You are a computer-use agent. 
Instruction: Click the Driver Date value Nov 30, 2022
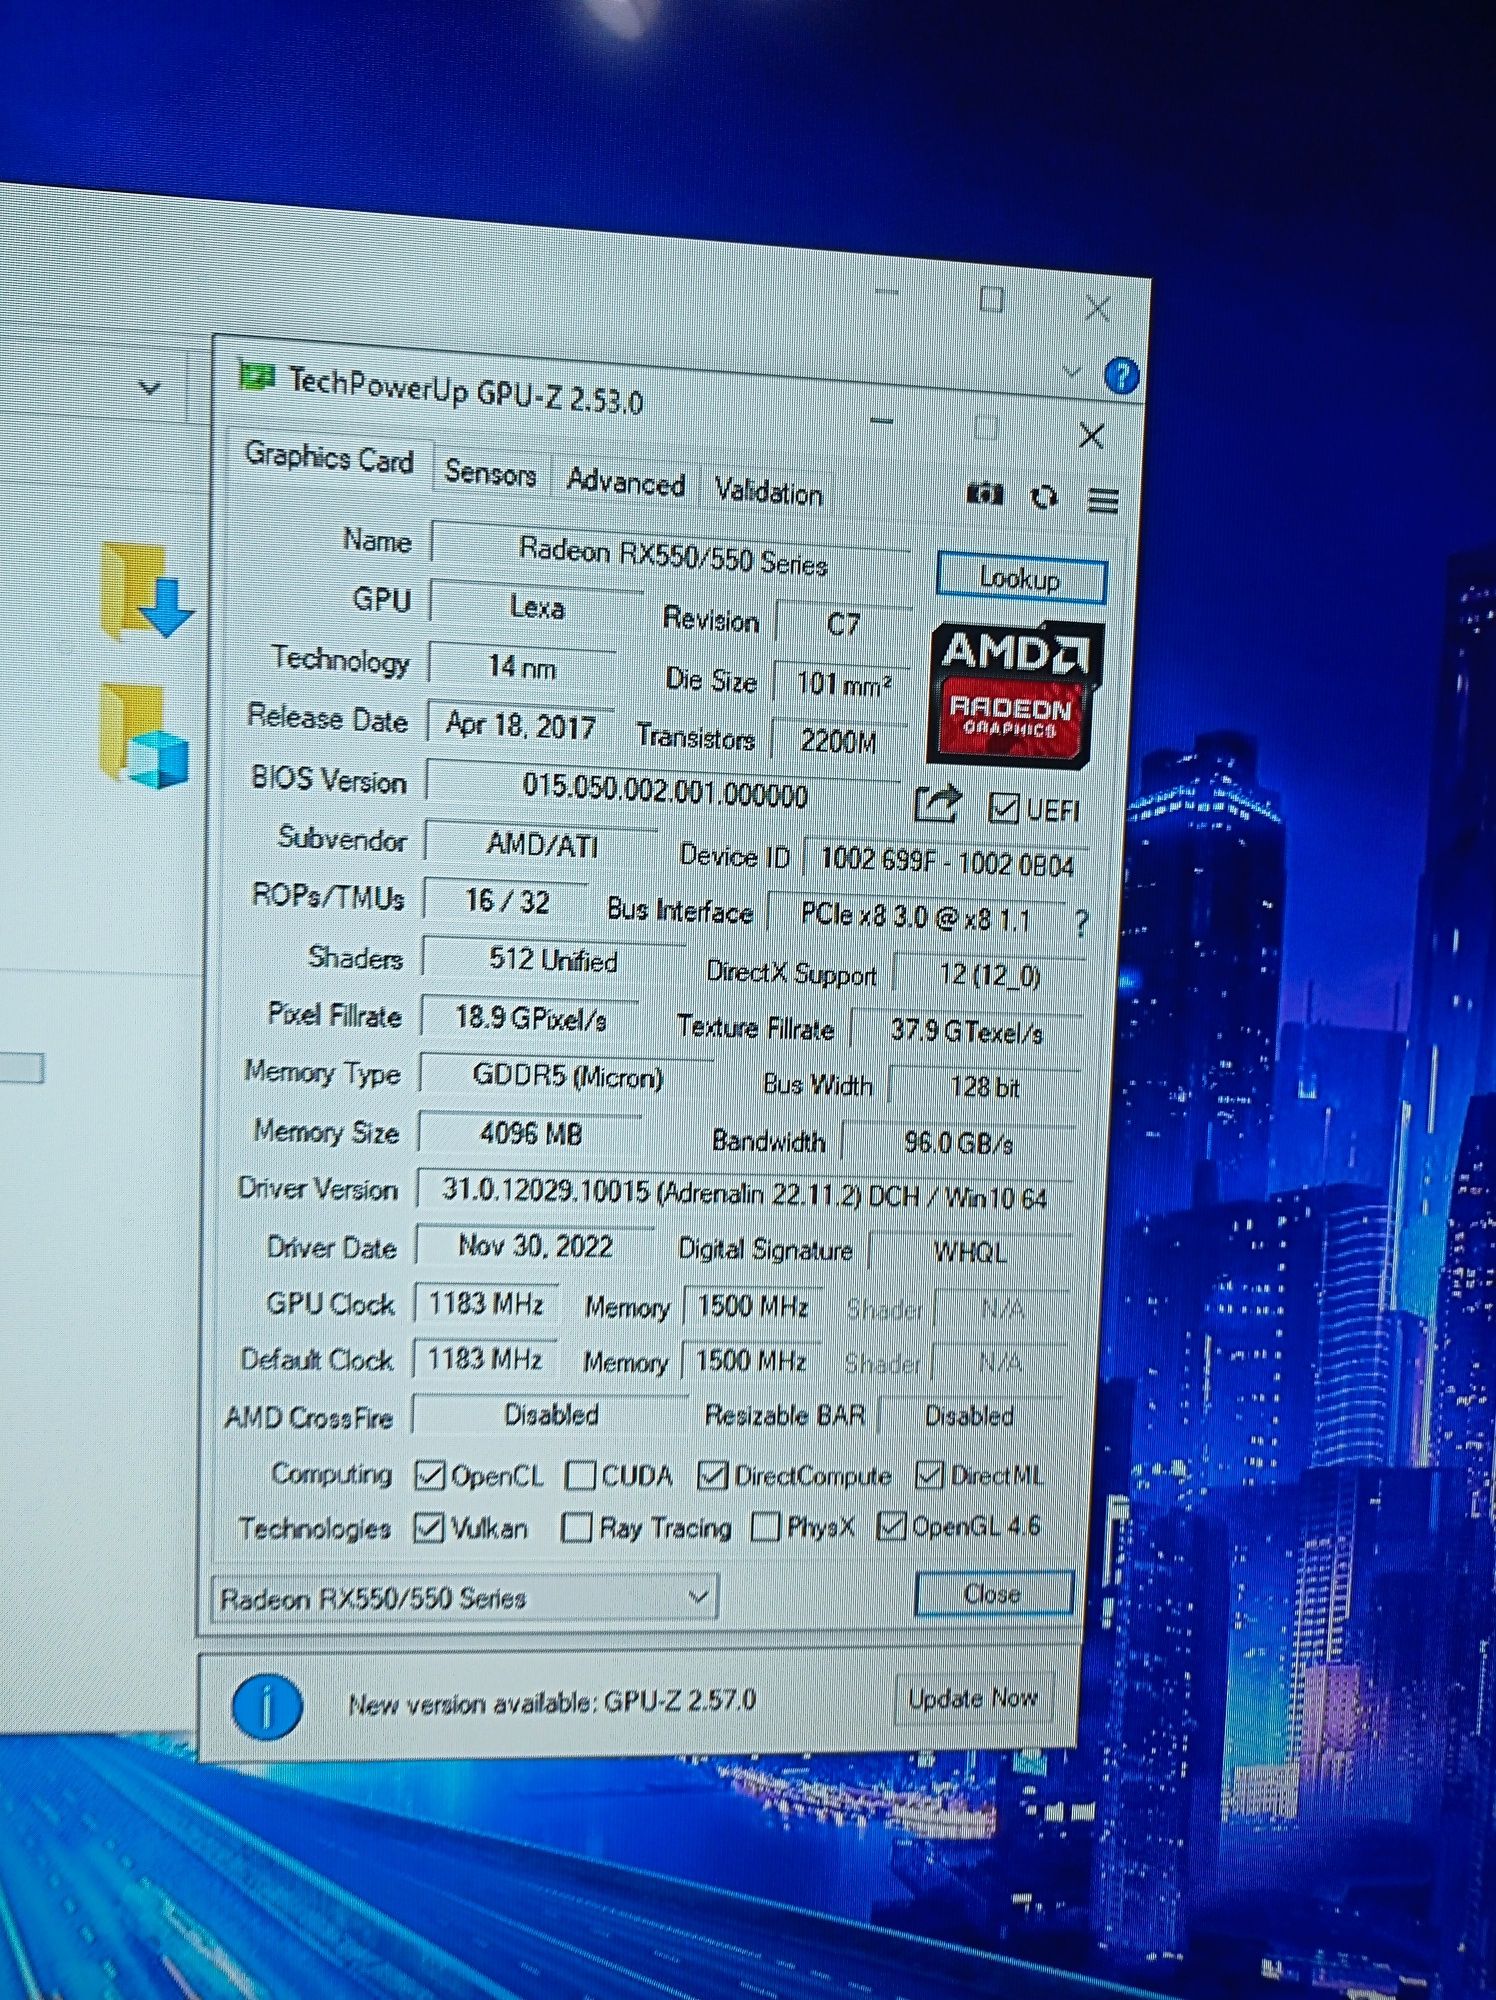[x=535, y=1246]
